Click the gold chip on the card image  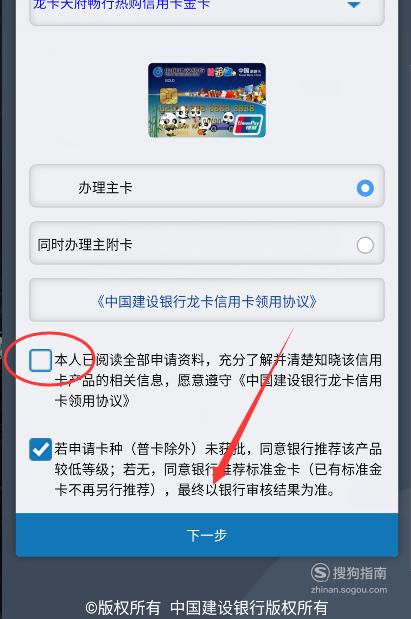pyautogui.click(x=167, y=95)
